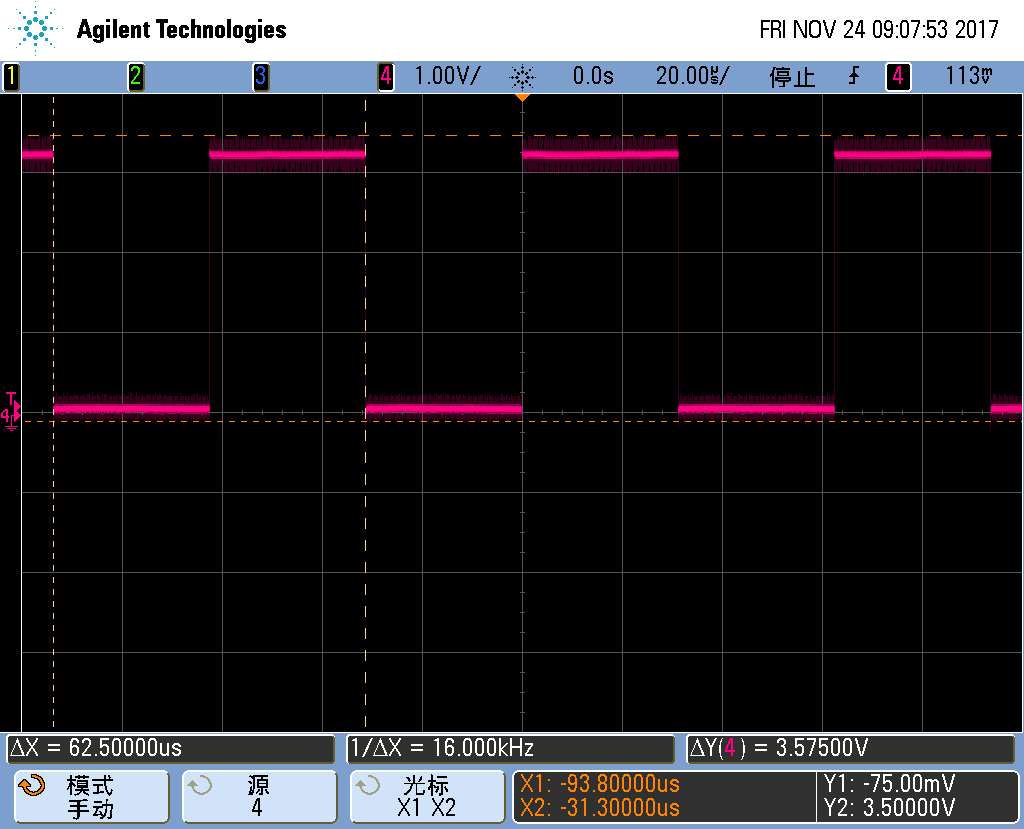Select channel 1 yellow indicator
The image size is (1024, 829).
[11, 77]
